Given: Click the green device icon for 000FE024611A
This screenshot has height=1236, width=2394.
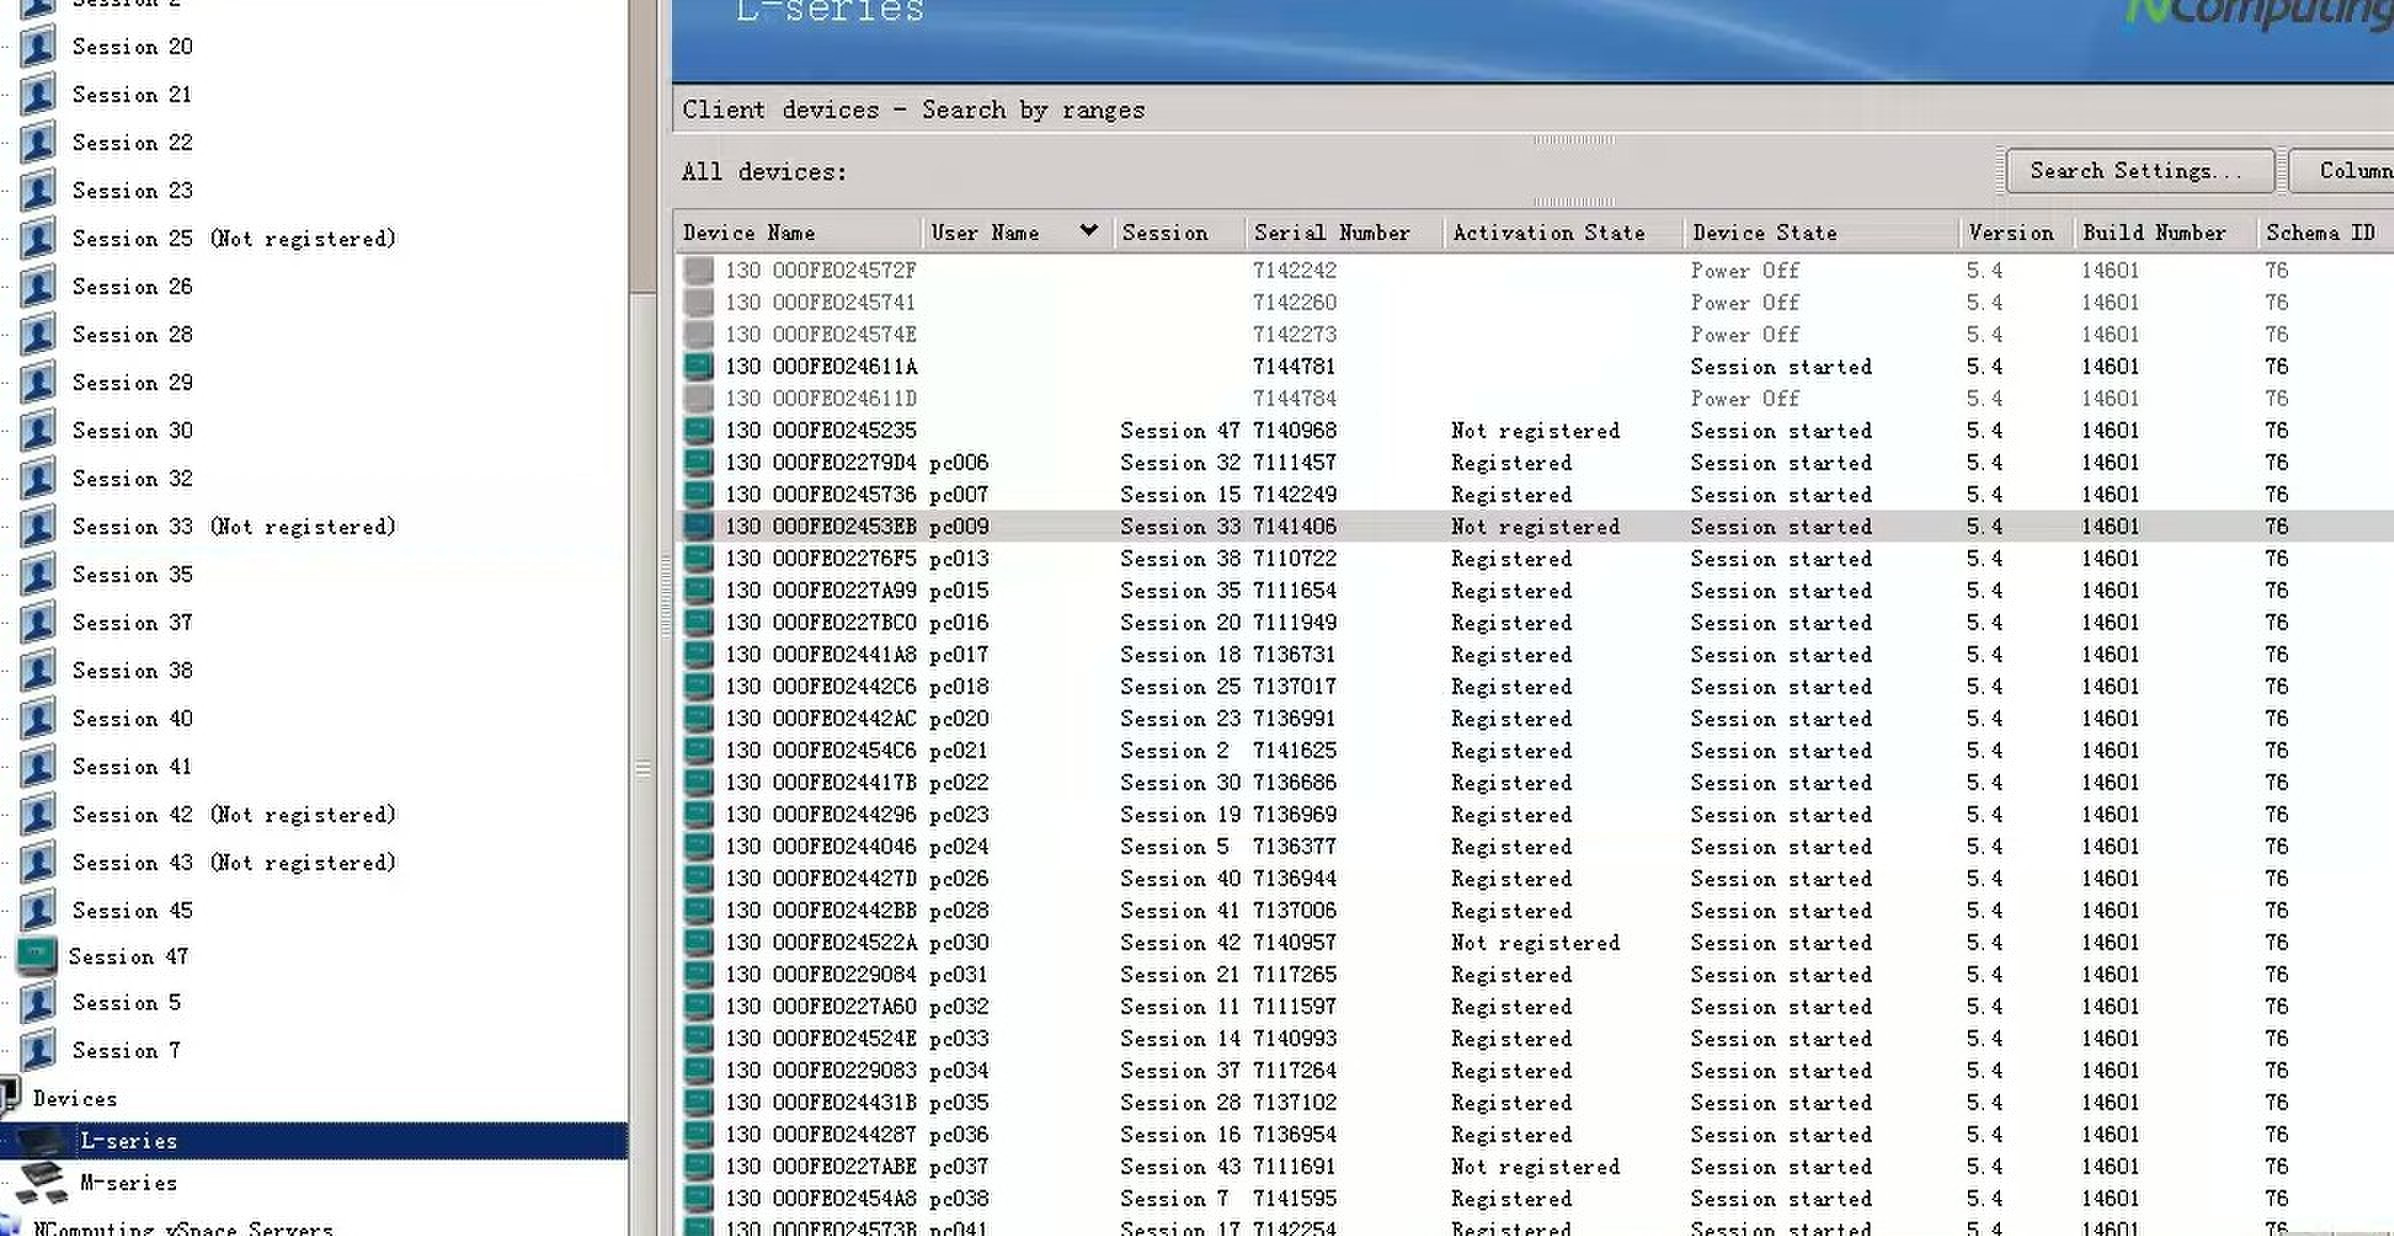Looking at the screenshot, I should tap(698, 366).
